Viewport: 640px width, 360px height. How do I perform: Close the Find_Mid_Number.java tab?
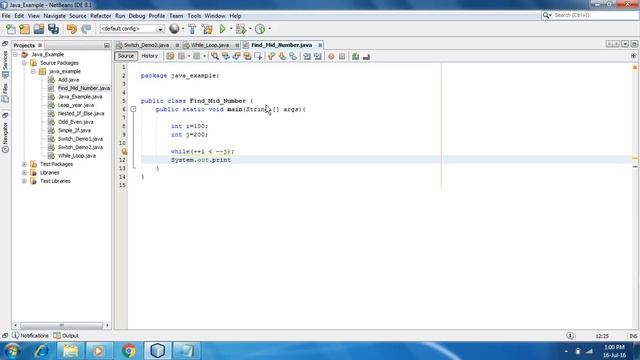point(320,45)
